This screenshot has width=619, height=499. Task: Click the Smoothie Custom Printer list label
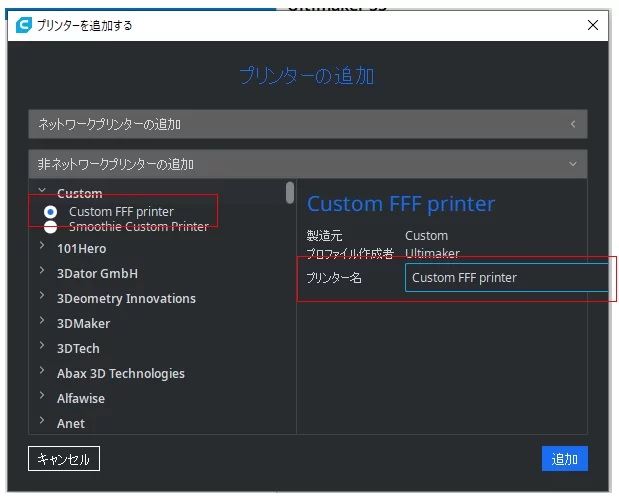[139, 227]
